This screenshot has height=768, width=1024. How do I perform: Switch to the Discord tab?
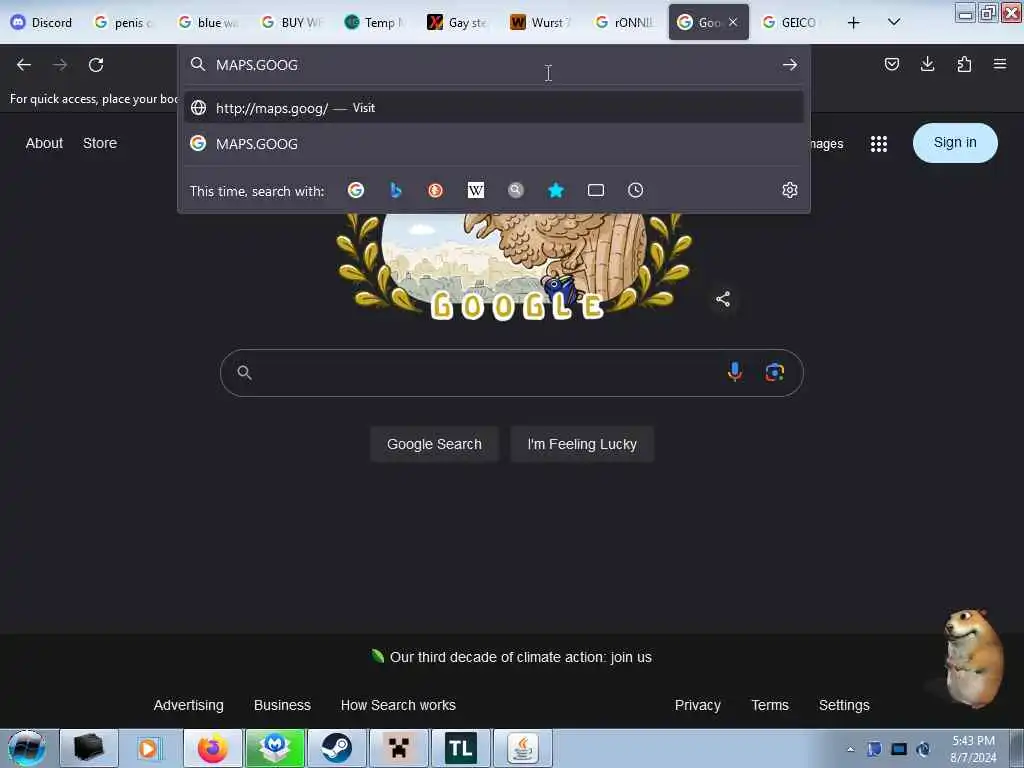pyautogui.click(x=42, y=23)
